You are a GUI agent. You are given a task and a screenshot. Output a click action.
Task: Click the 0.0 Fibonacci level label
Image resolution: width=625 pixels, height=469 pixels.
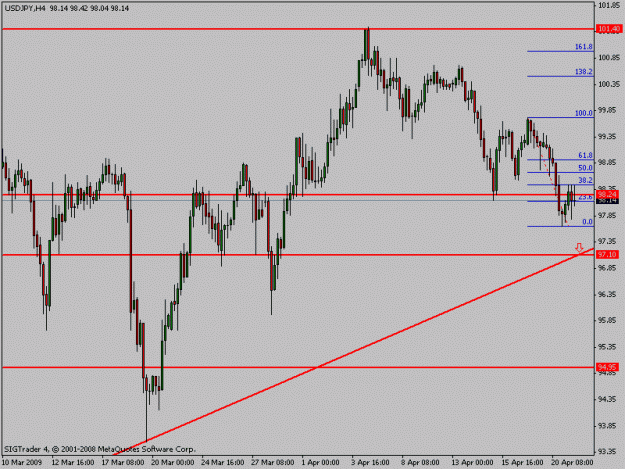click(587, 222)
